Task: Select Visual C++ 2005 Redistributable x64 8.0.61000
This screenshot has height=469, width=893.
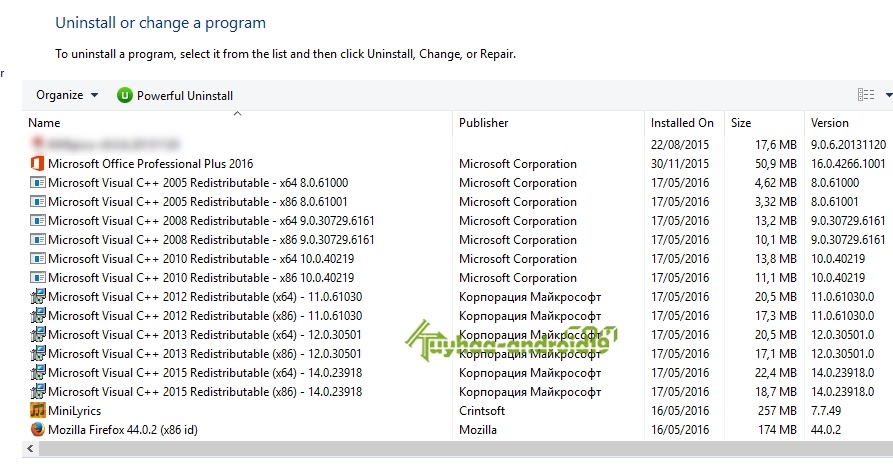Action: 198,183
